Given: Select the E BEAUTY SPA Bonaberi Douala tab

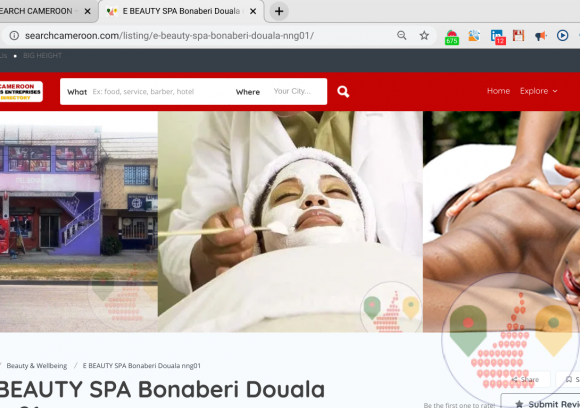Looking at the screenshot, I should click(x=181, y=11).
